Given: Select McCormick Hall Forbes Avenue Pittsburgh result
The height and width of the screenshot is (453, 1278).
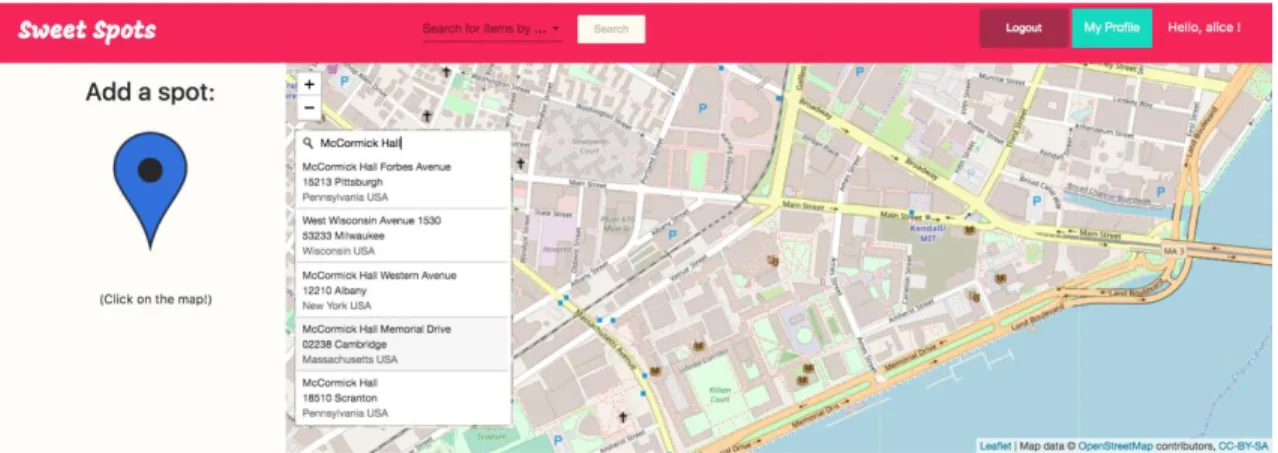Looking at the screenshot, I should tap(403, 182).
